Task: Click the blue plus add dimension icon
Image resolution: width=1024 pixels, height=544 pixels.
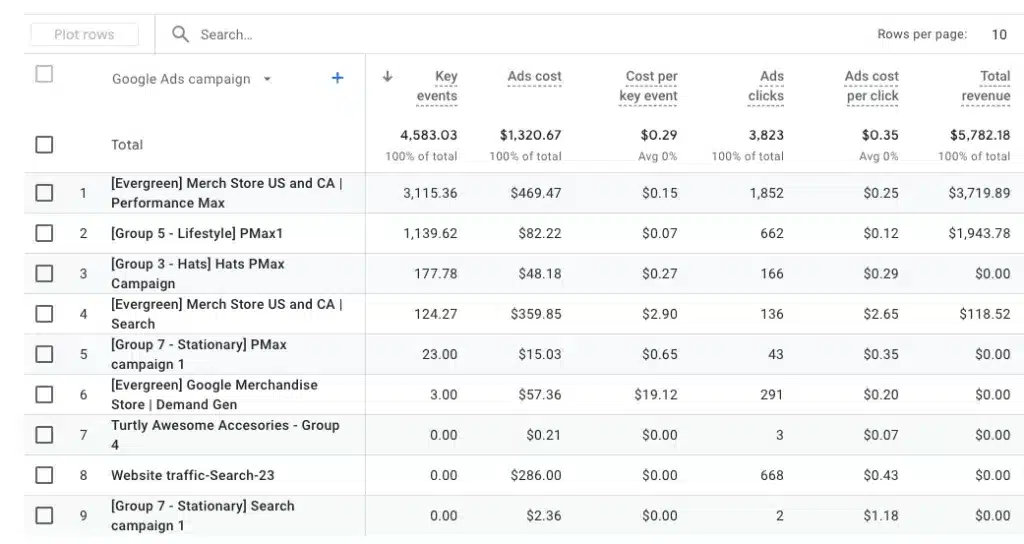Action: (337, 78)
